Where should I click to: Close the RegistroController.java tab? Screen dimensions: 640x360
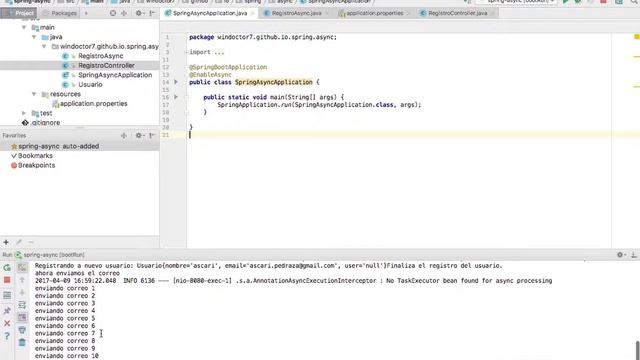click(493, 13)
